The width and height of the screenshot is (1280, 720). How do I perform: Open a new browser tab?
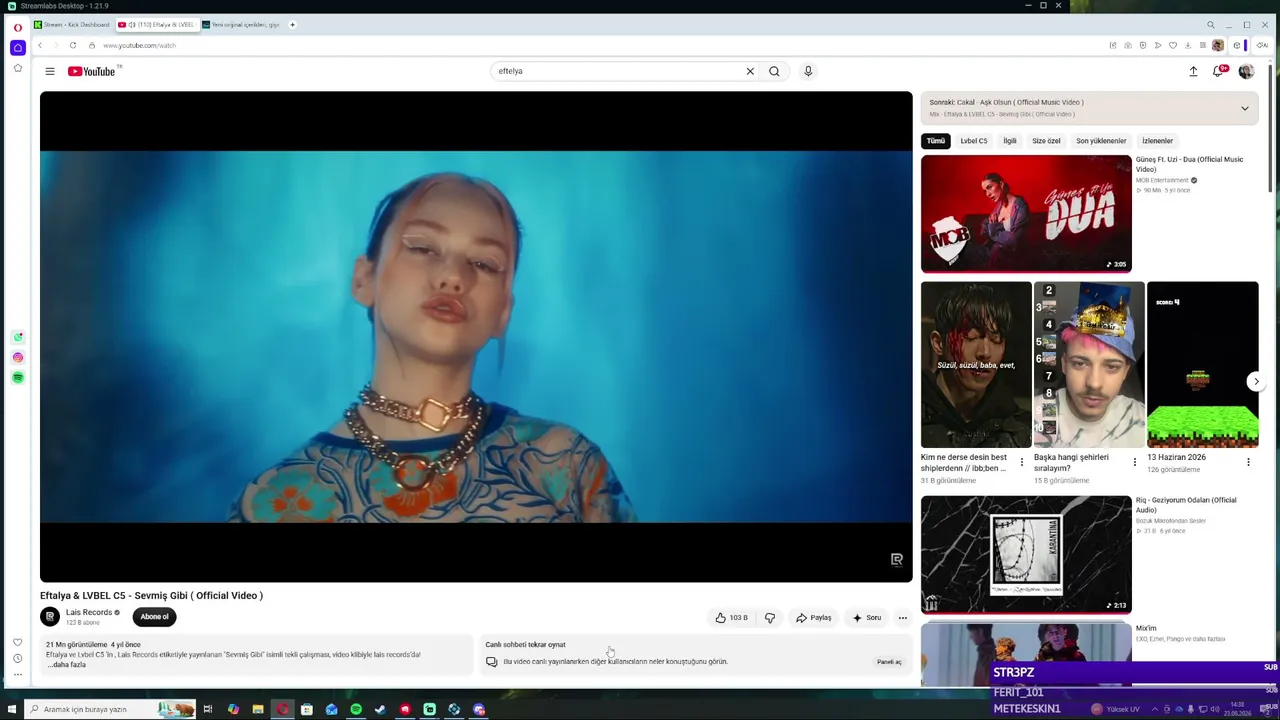click(292, 25)
